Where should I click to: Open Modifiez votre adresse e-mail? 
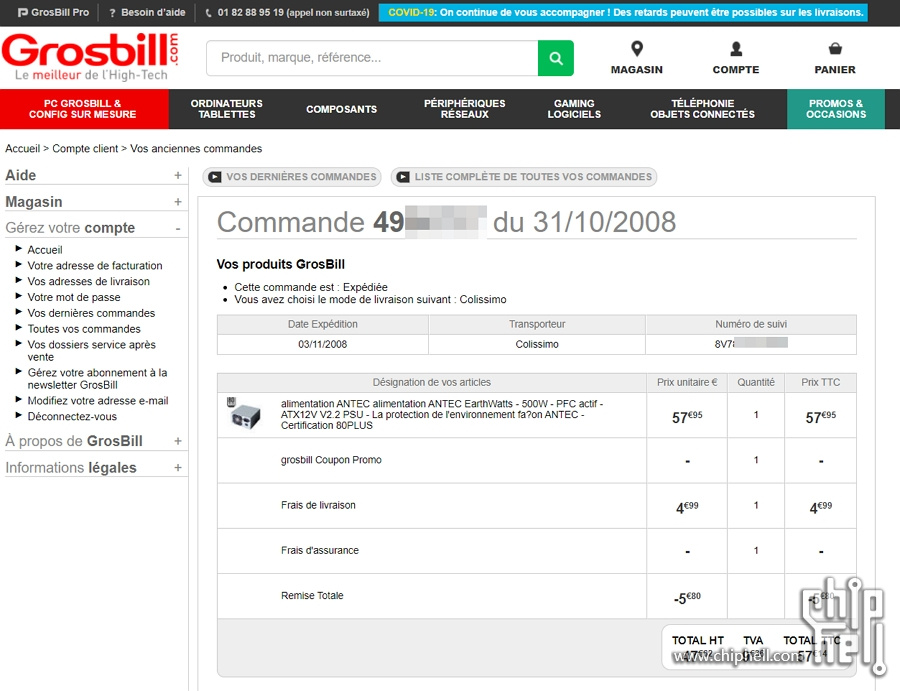click(98, 401)
